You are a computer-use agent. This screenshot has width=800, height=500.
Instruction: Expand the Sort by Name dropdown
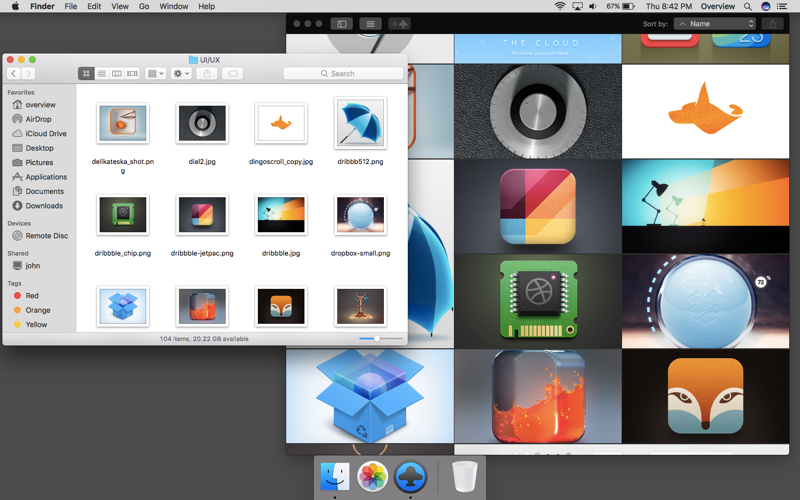click(715, 23)
